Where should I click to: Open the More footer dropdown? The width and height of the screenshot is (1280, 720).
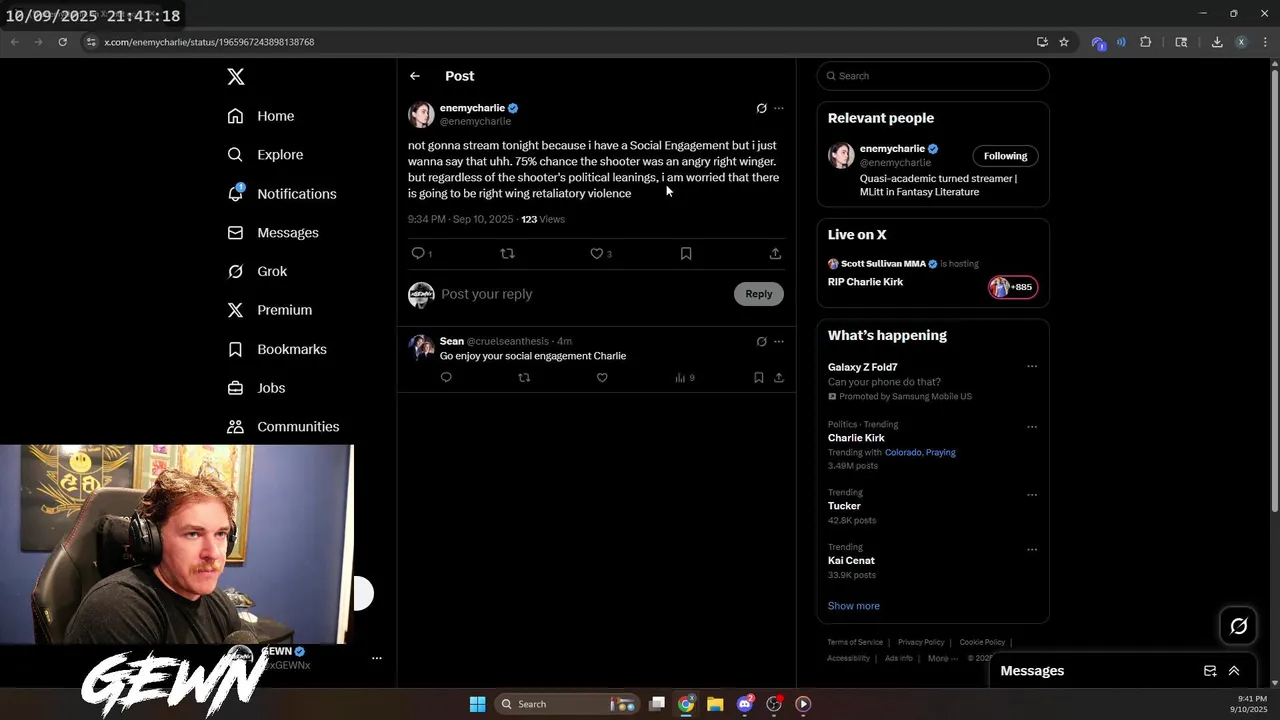[942, 658]
